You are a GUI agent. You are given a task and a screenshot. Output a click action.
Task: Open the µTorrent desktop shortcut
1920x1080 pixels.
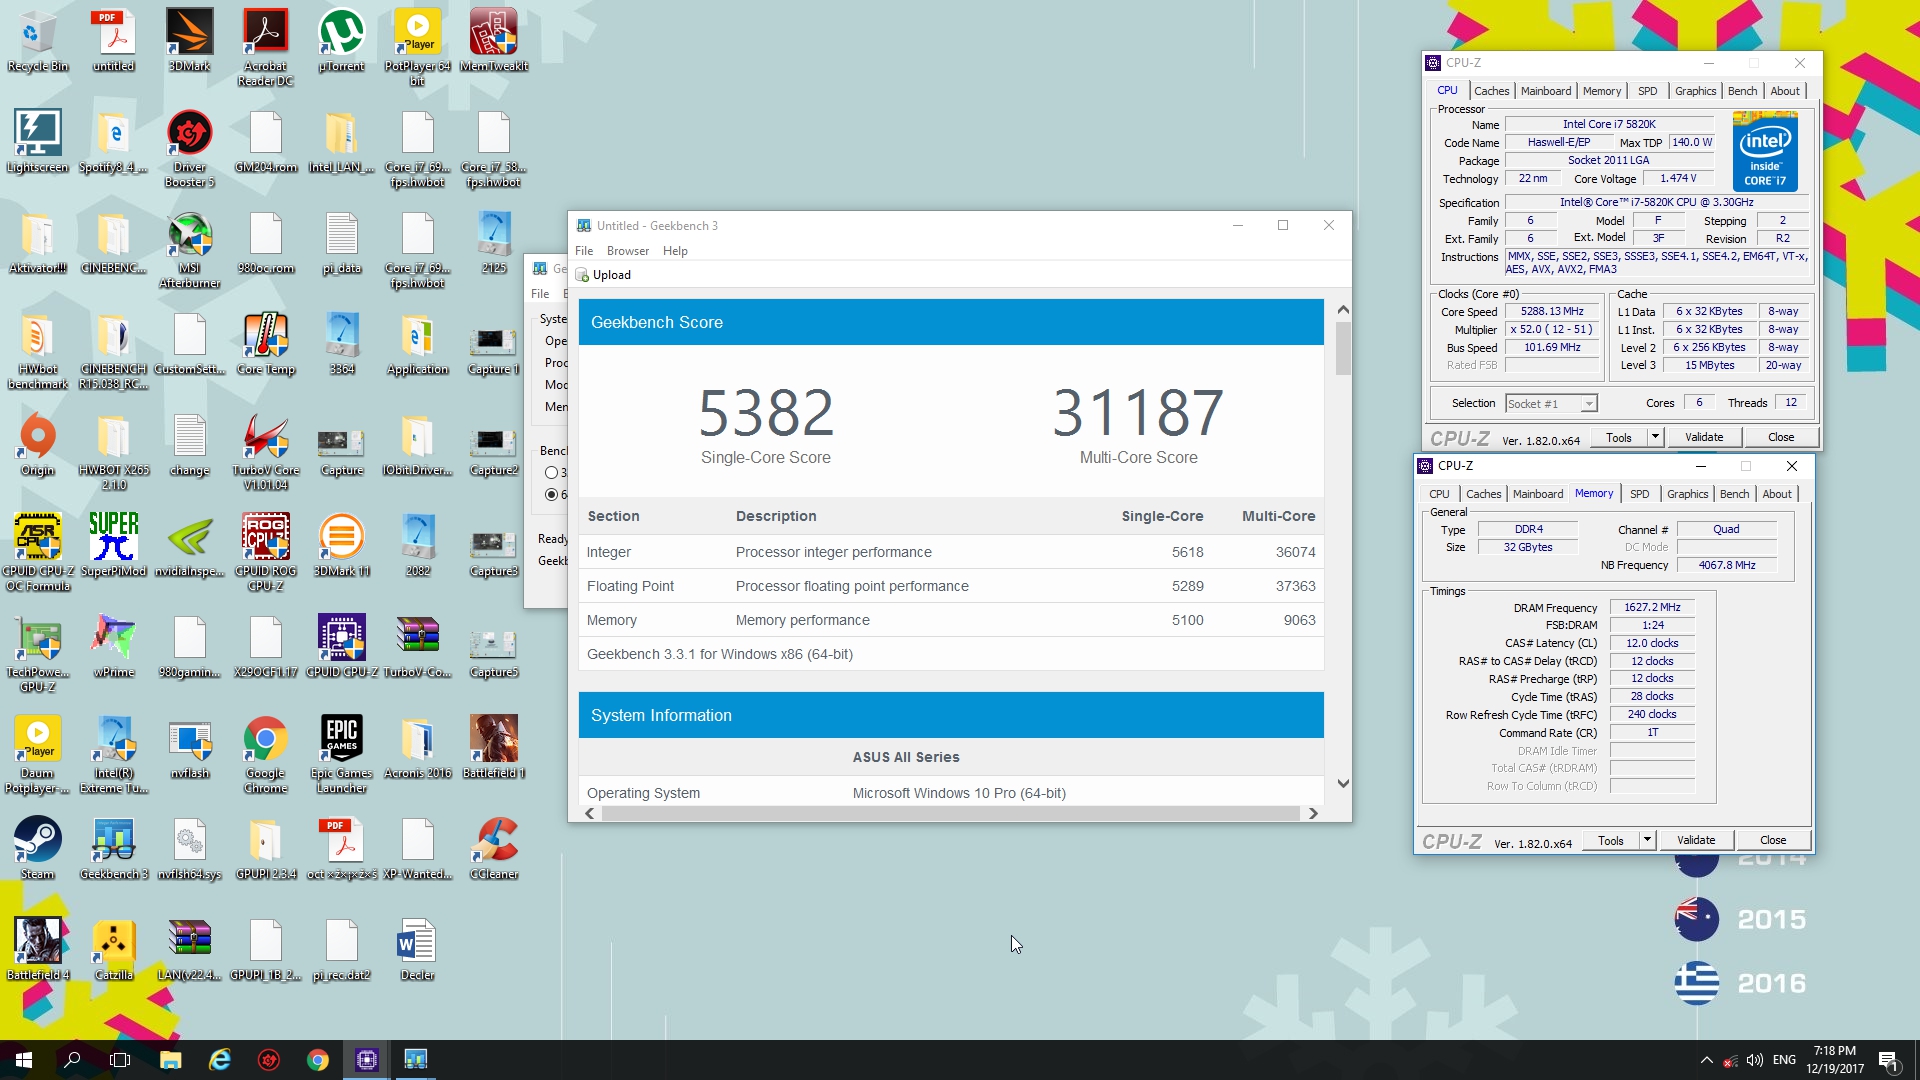[341, 41]
